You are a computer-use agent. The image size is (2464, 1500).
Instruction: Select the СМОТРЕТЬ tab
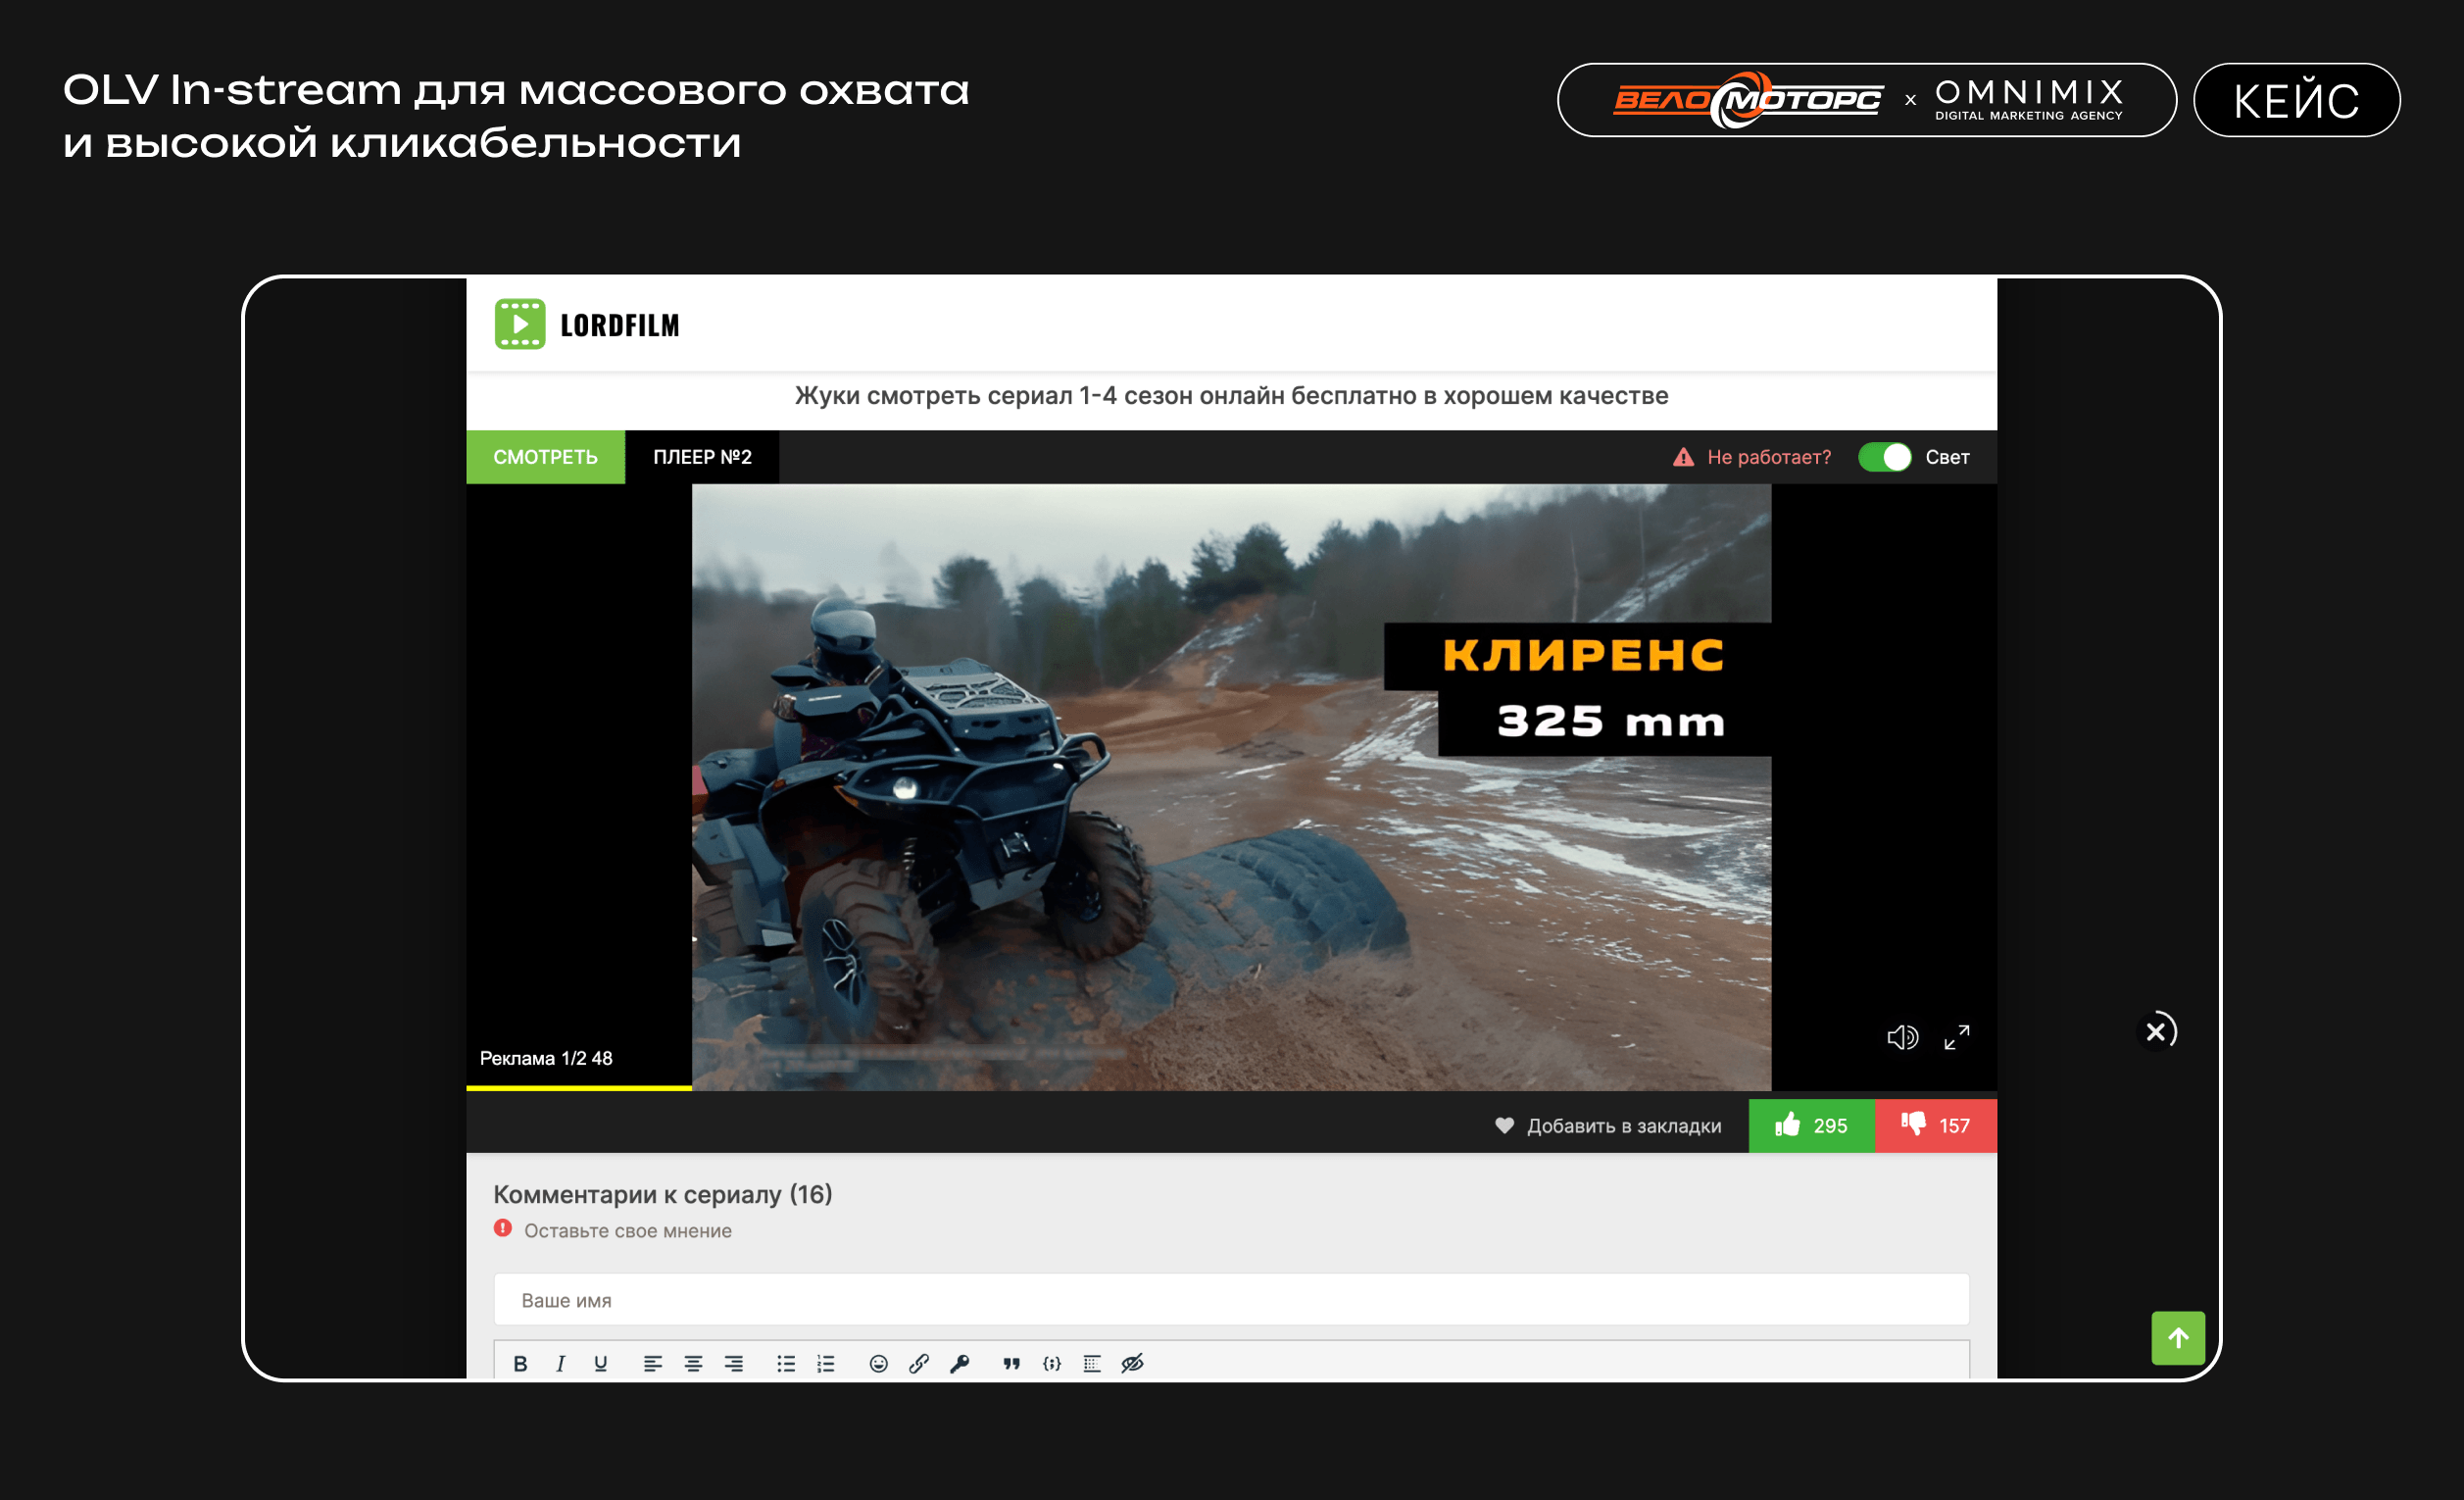click(x=545, y=457)
